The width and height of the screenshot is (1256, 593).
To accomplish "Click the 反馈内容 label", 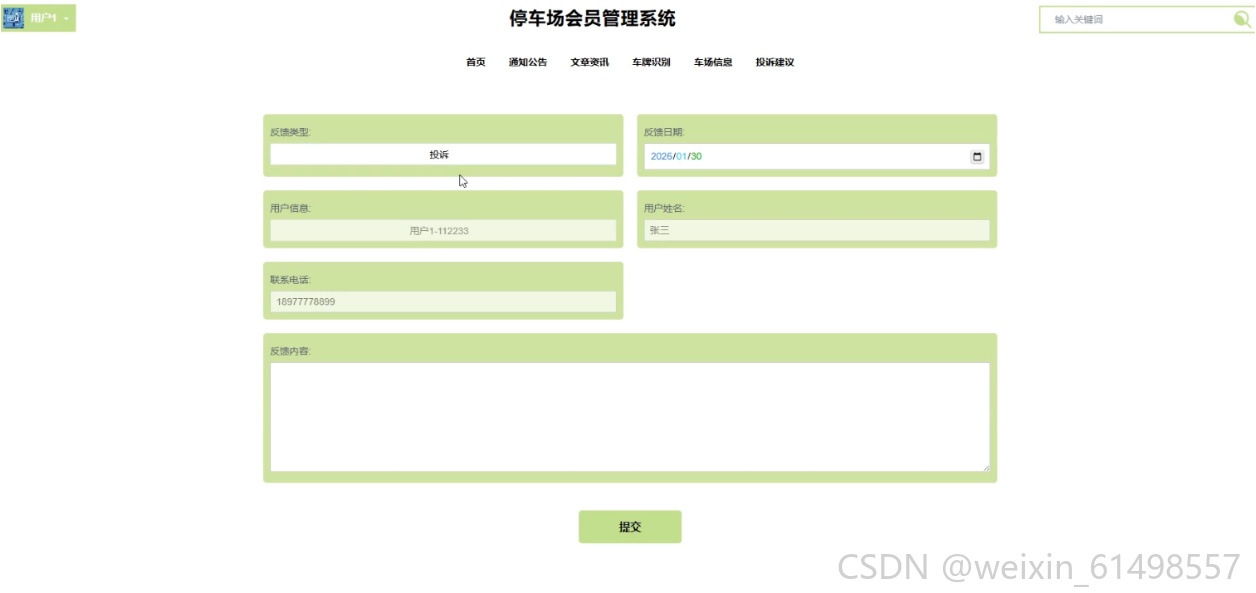I will [290, 351].
